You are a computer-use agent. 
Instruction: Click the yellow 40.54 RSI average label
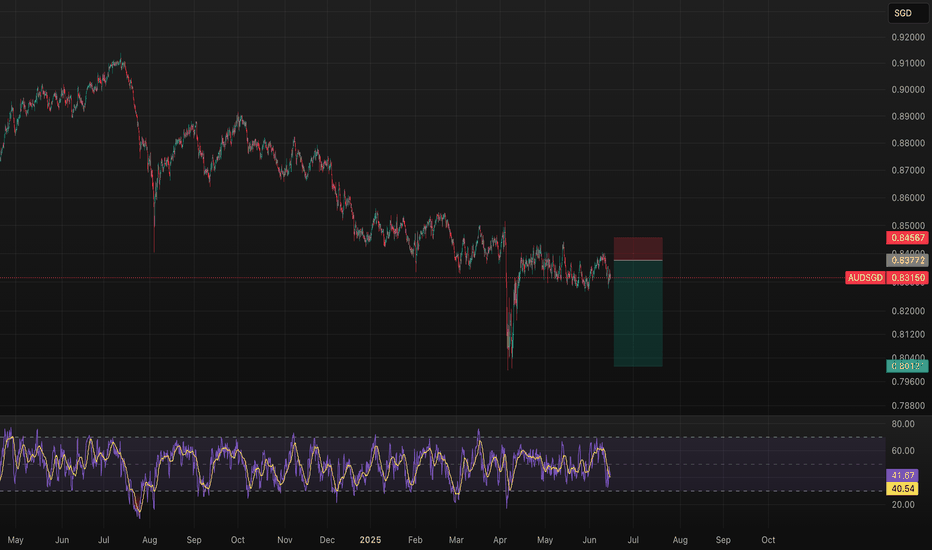click(x=902, y=489)
